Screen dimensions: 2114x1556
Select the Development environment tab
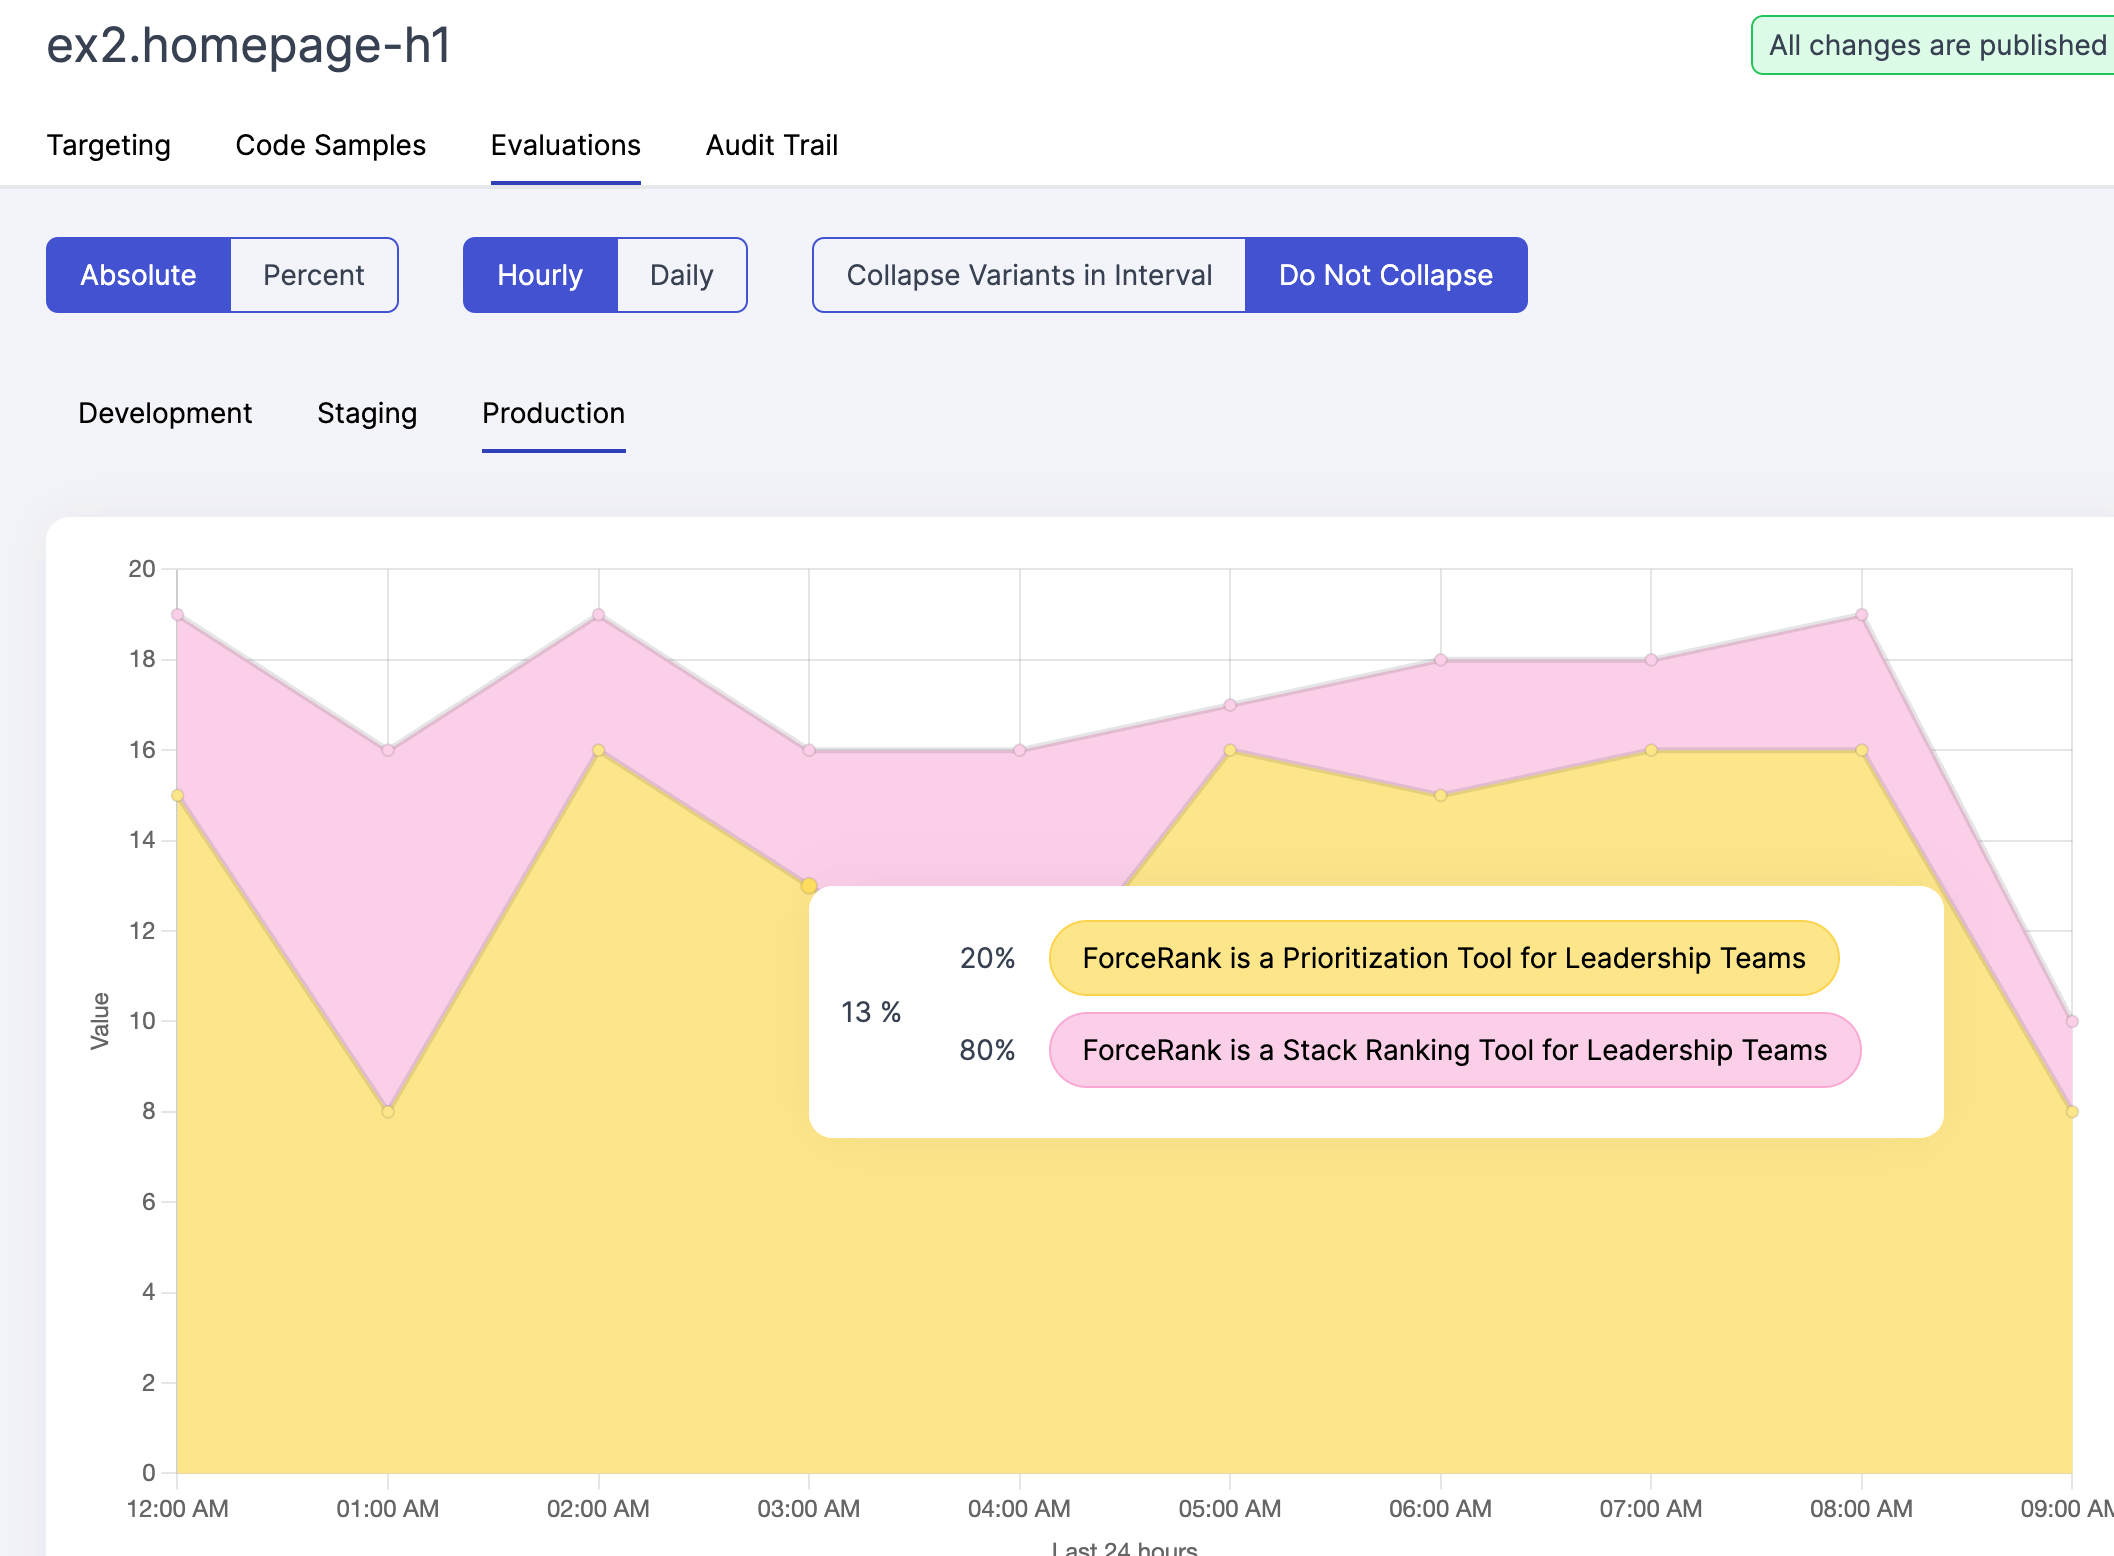[x=165, y=413]
